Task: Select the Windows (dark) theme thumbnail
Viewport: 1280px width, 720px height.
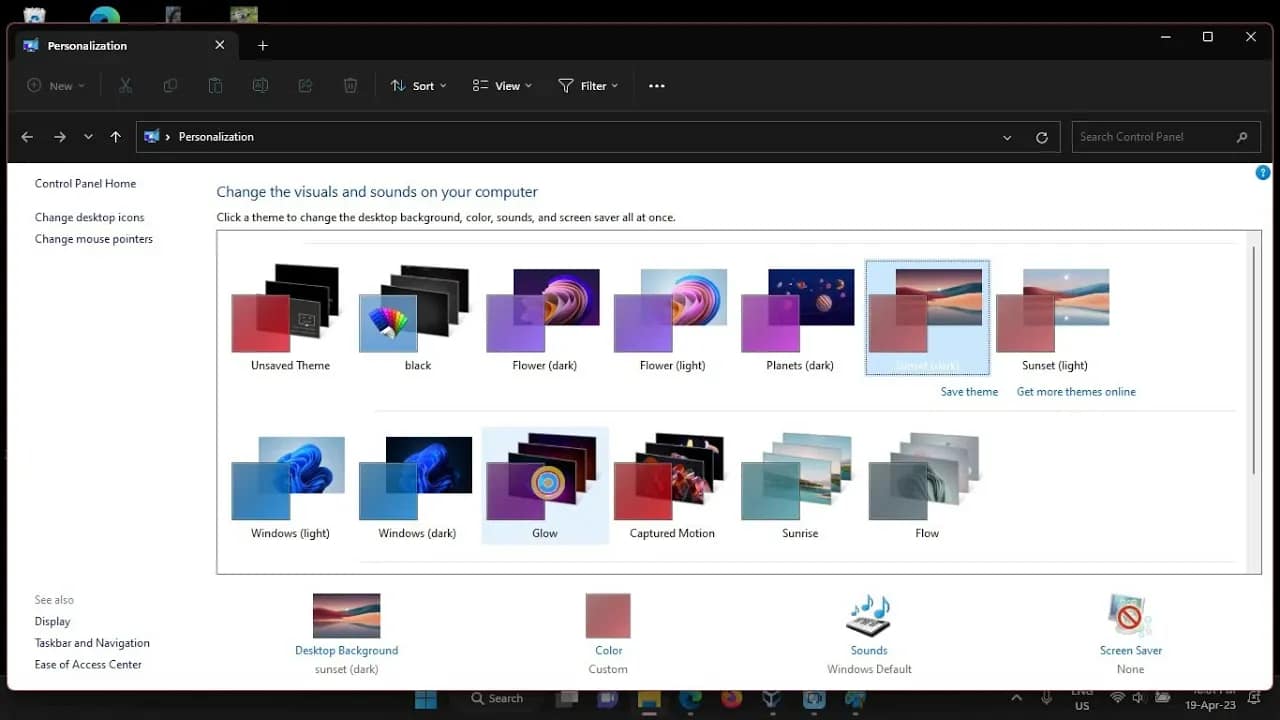Action: (x=414, y=480)
